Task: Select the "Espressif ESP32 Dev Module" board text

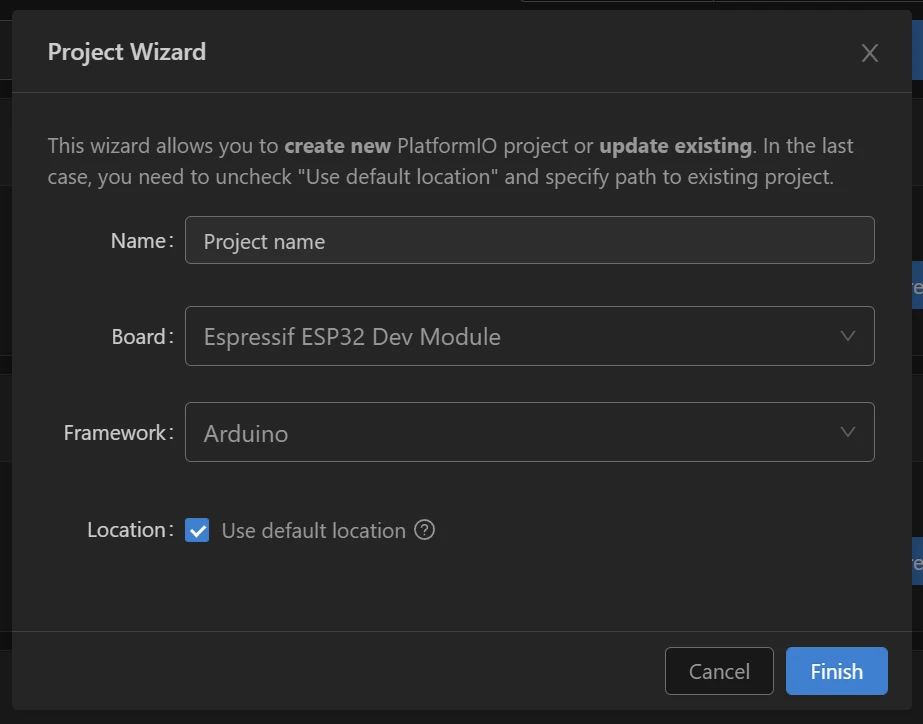Action: point(352,337)
